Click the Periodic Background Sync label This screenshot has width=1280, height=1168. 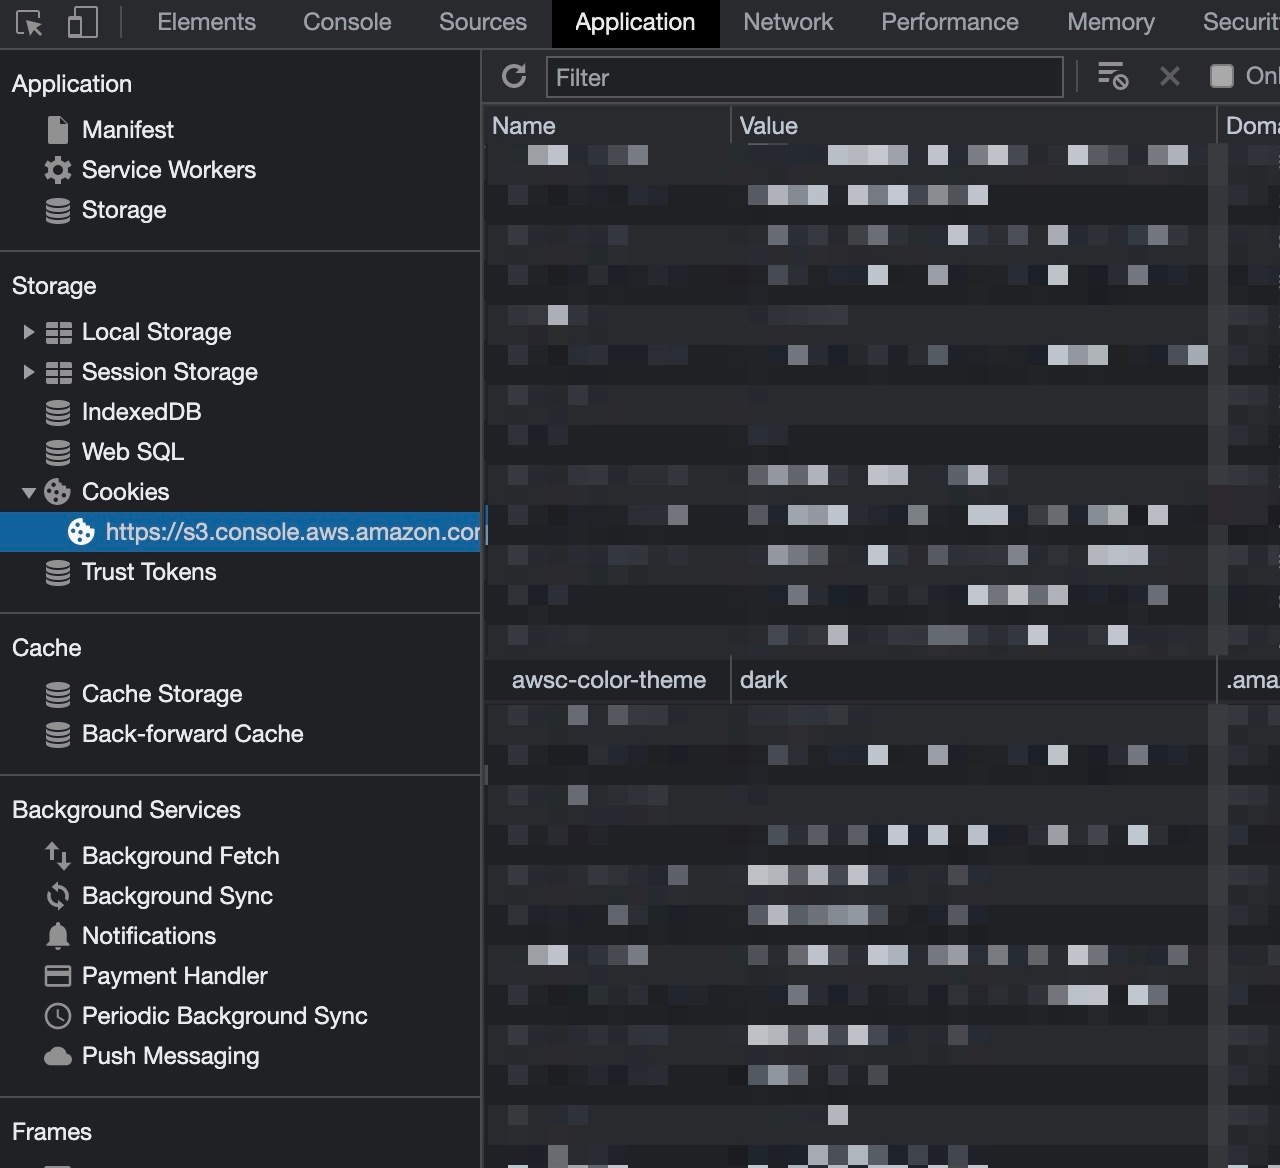pyautogui.click(x=225, y=1016)
